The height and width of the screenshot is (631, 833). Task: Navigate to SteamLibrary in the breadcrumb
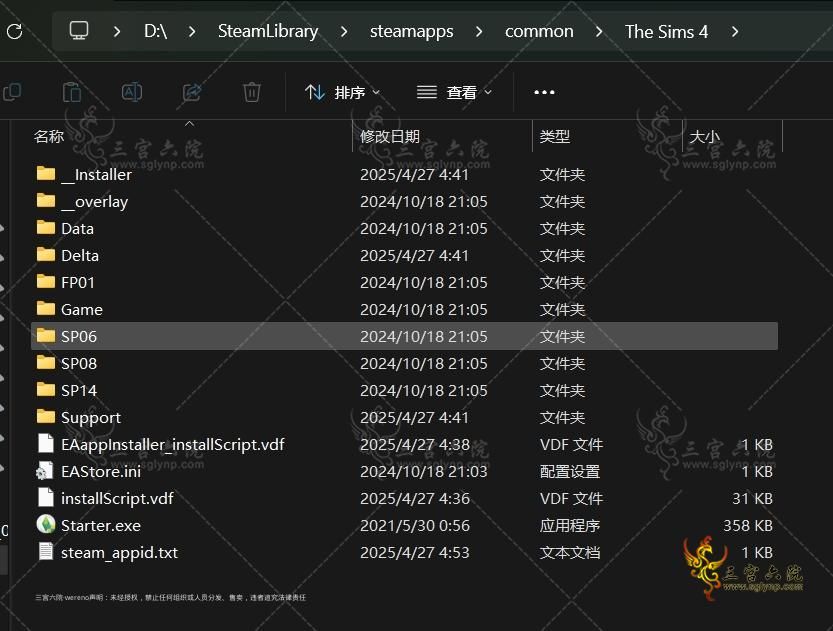268,31
